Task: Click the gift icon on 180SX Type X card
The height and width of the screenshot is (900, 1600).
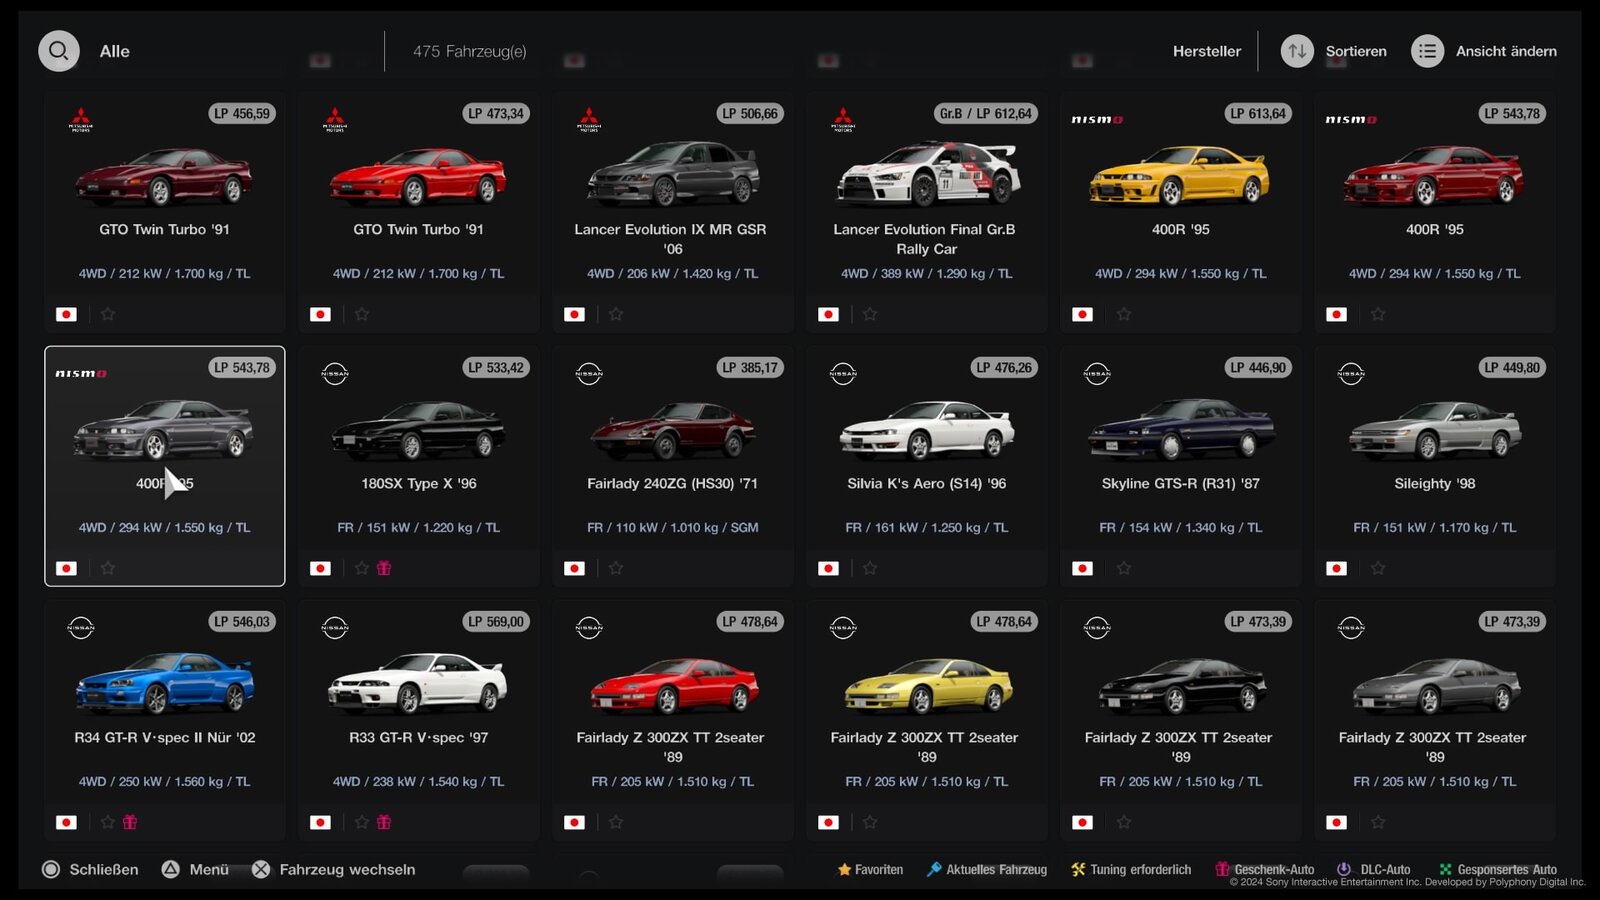Action: [384, 568]
